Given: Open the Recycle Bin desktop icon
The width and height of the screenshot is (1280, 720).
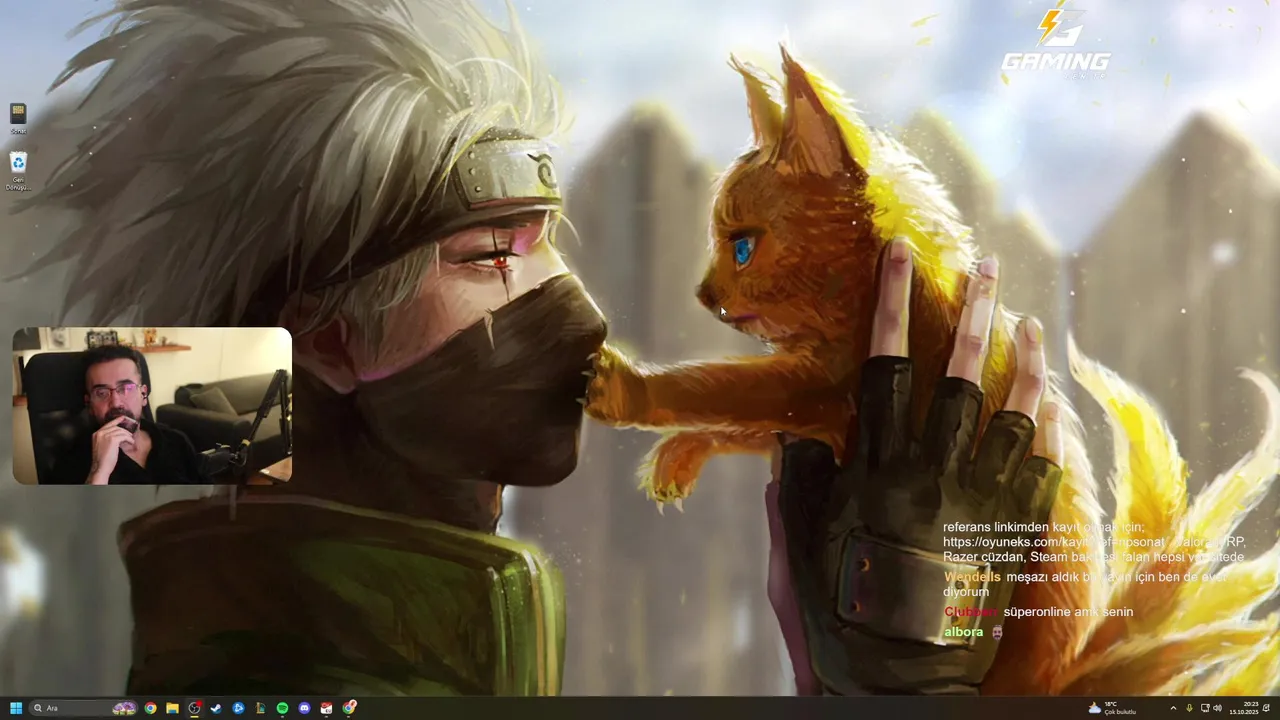Looking at the screenshot, I should 18,170.
